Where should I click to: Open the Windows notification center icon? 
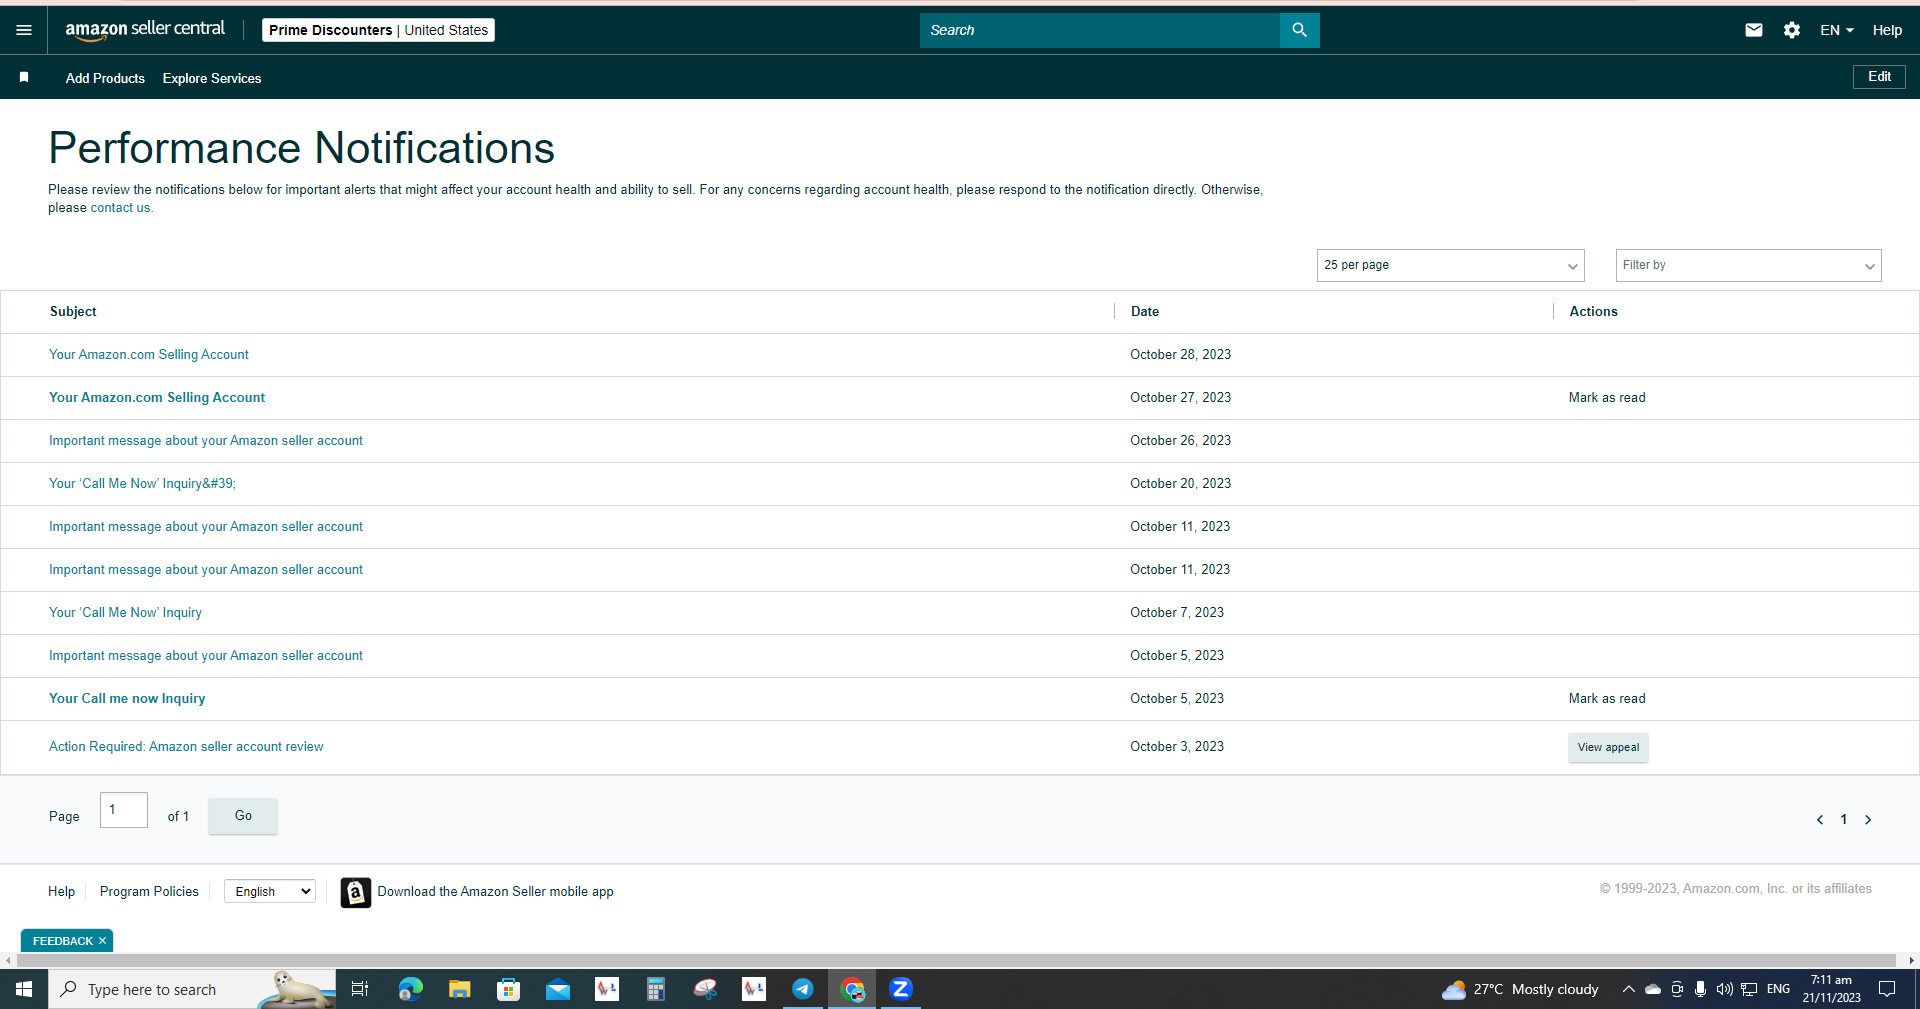pyautogui.click(x=1887, y=989)
